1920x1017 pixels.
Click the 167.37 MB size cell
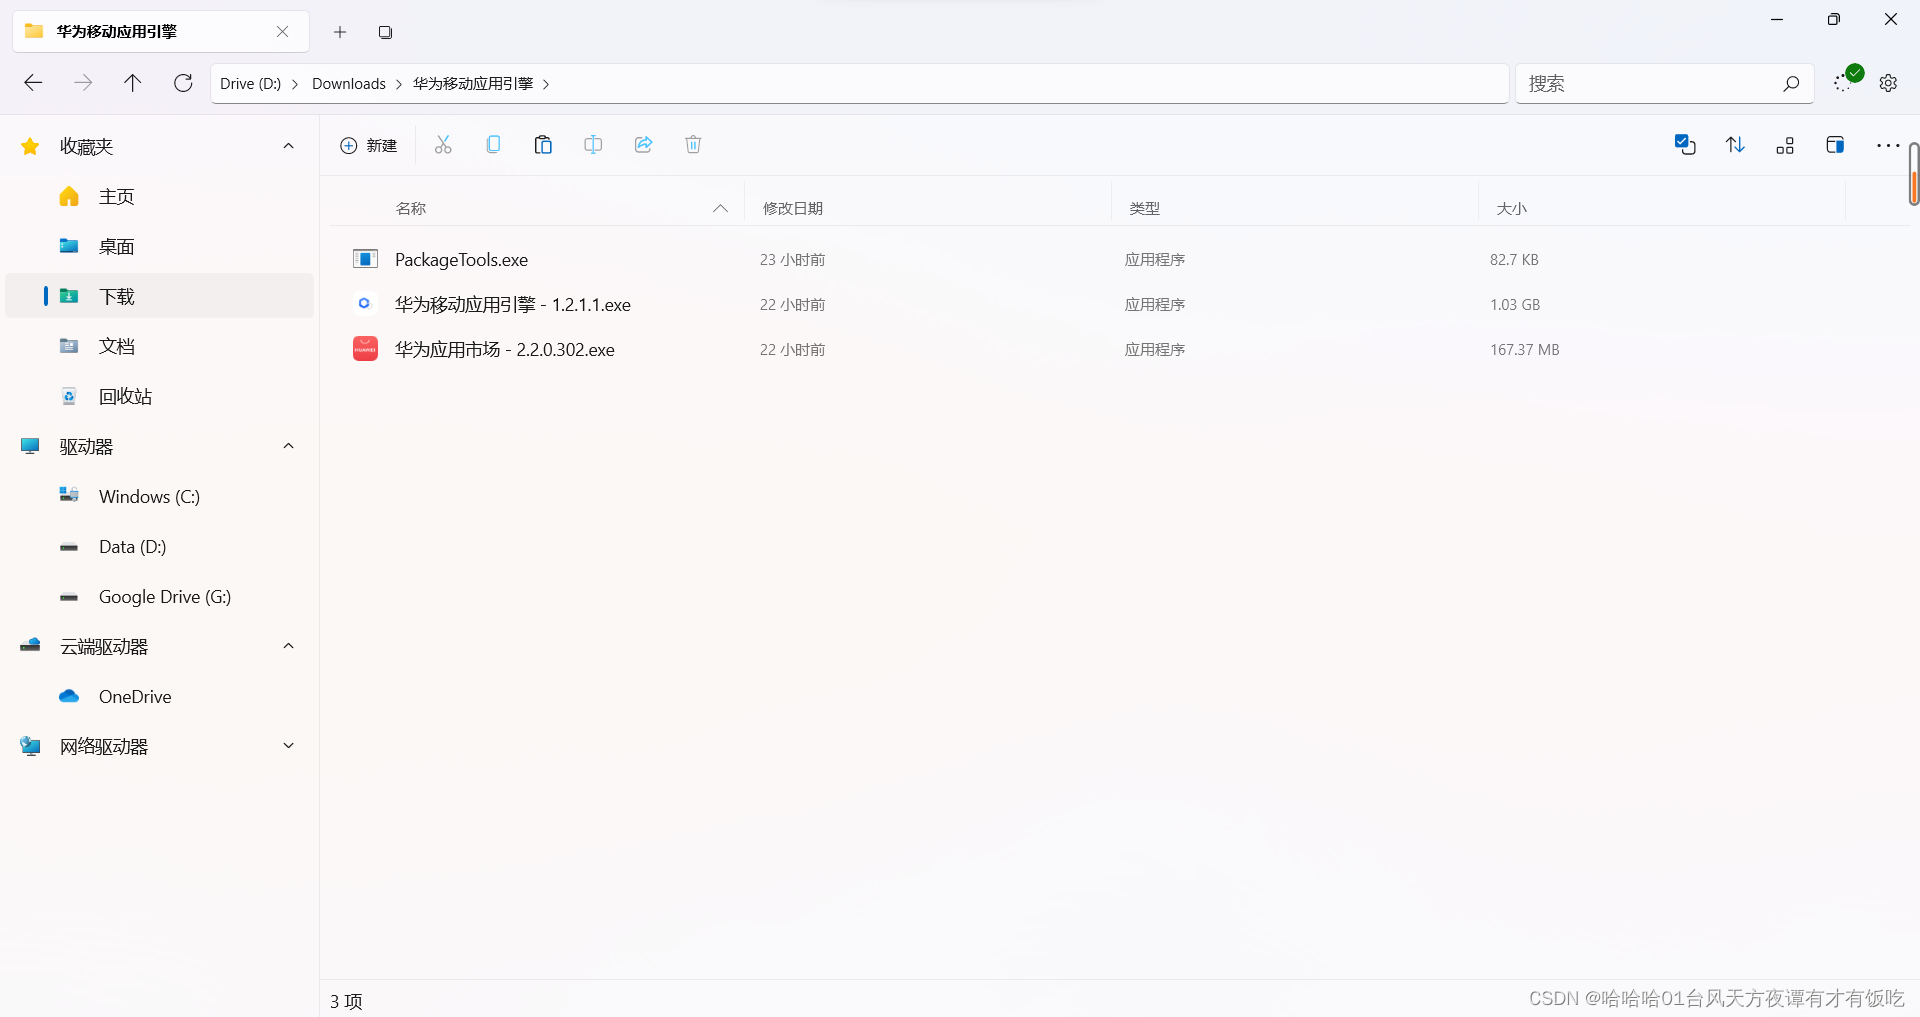[x=1525, y=350]
